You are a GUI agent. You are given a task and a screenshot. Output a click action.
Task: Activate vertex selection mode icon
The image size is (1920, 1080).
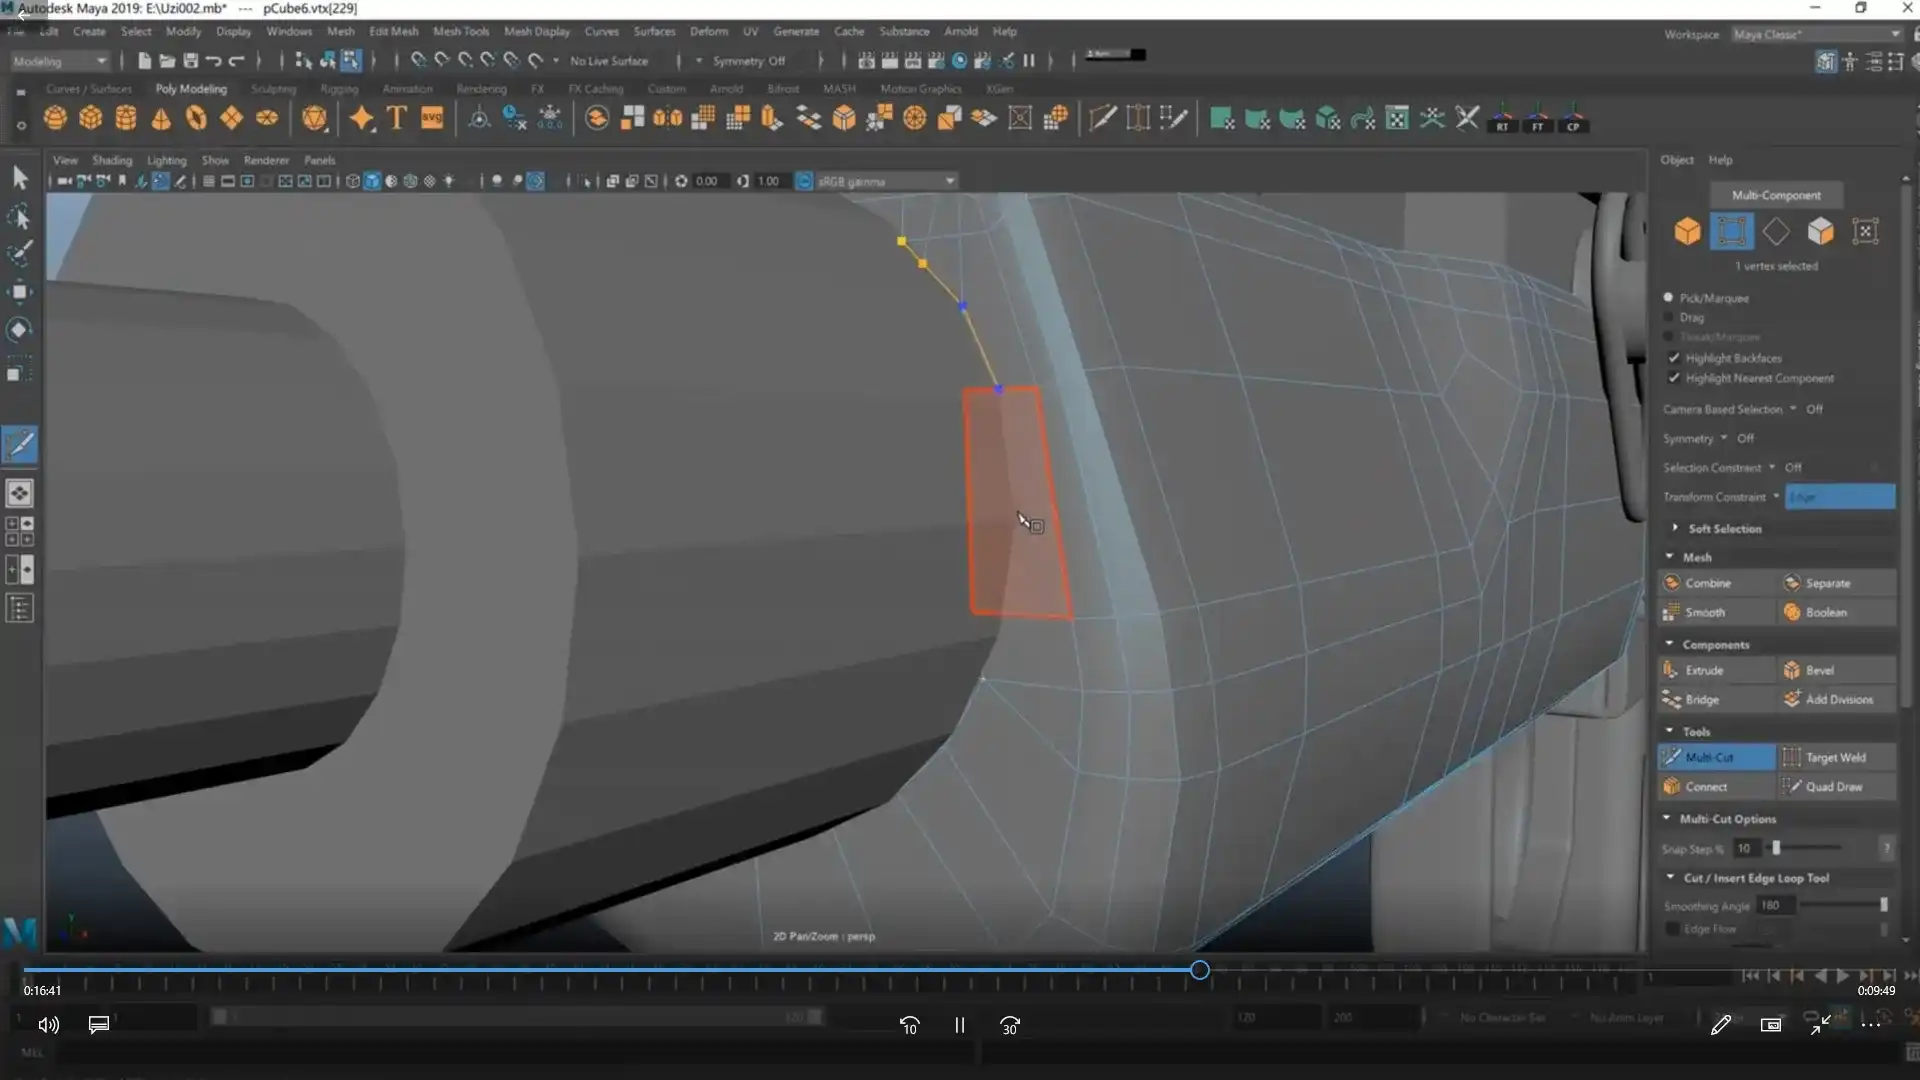(1731, 231)
